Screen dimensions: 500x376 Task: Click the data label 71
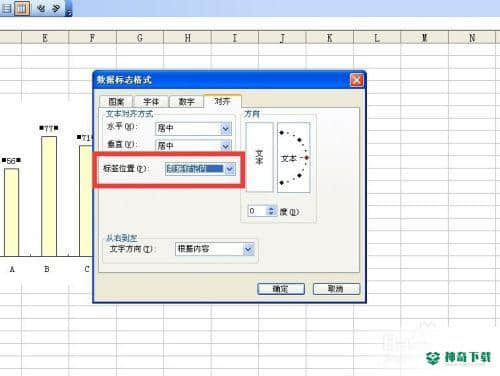click(x=85, y=138)
